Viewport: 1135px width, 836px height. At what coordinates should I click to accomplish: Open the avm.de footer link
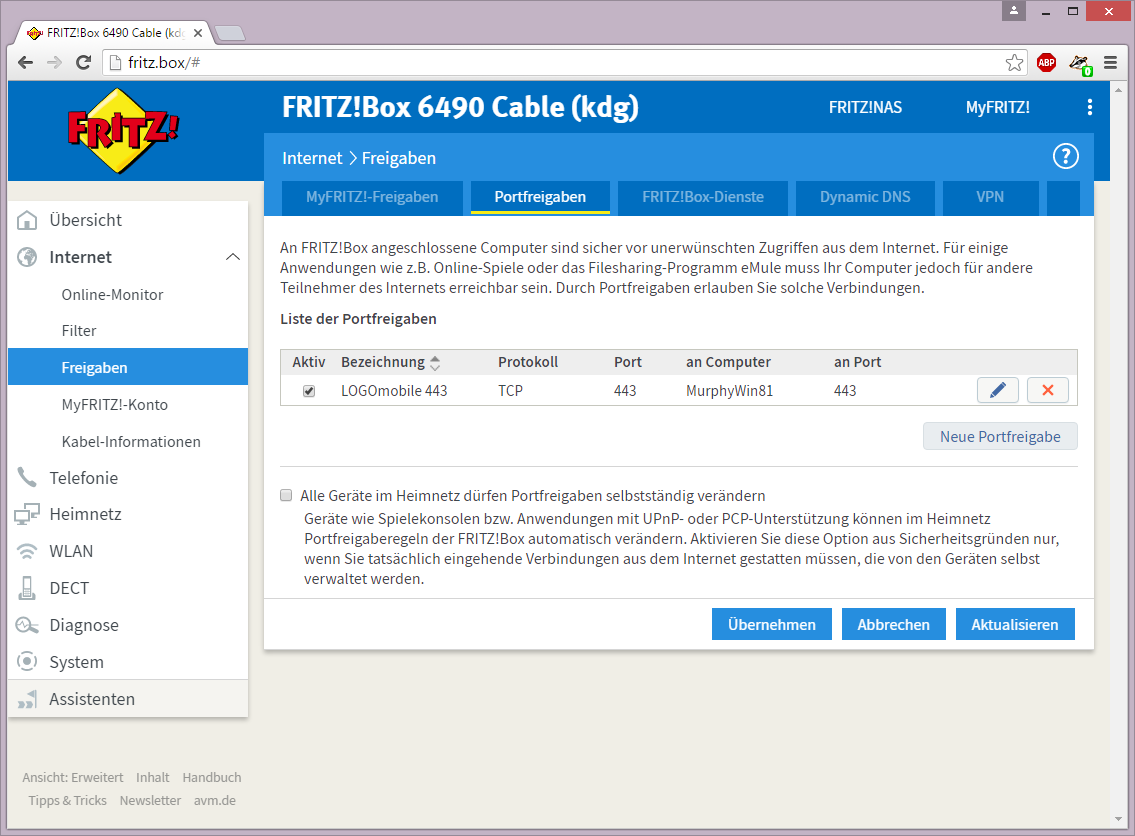coord(215,801)
